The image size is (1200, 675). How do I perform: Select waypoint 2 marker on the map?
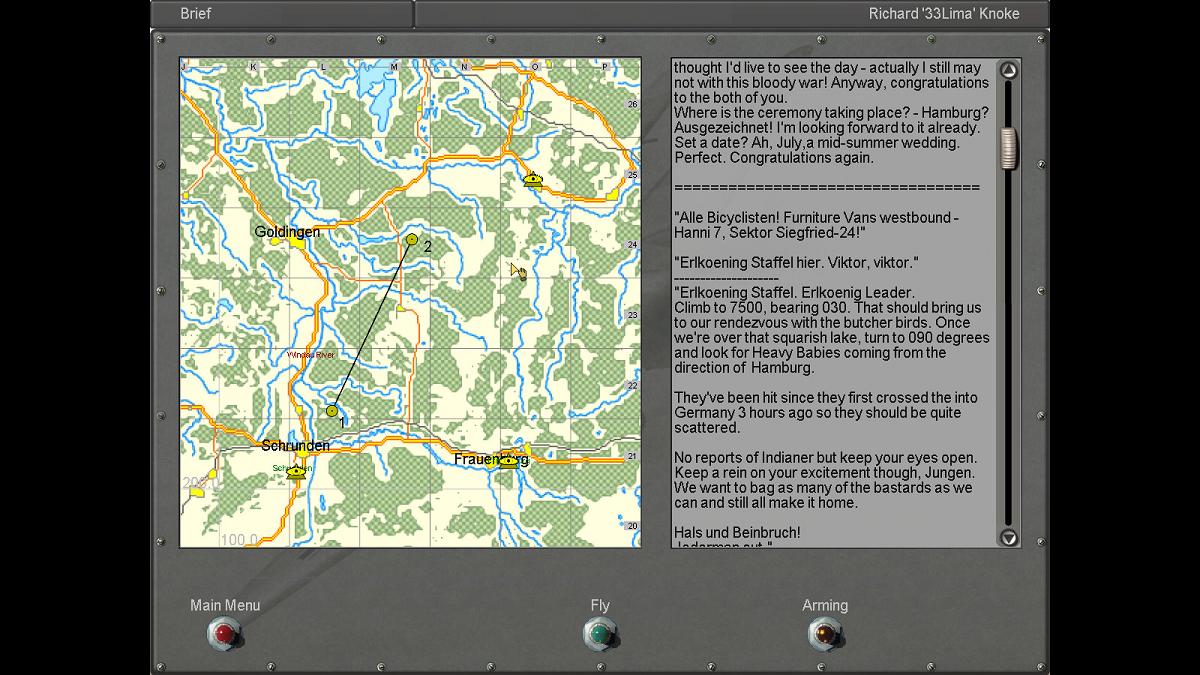(x=412, y=239)
